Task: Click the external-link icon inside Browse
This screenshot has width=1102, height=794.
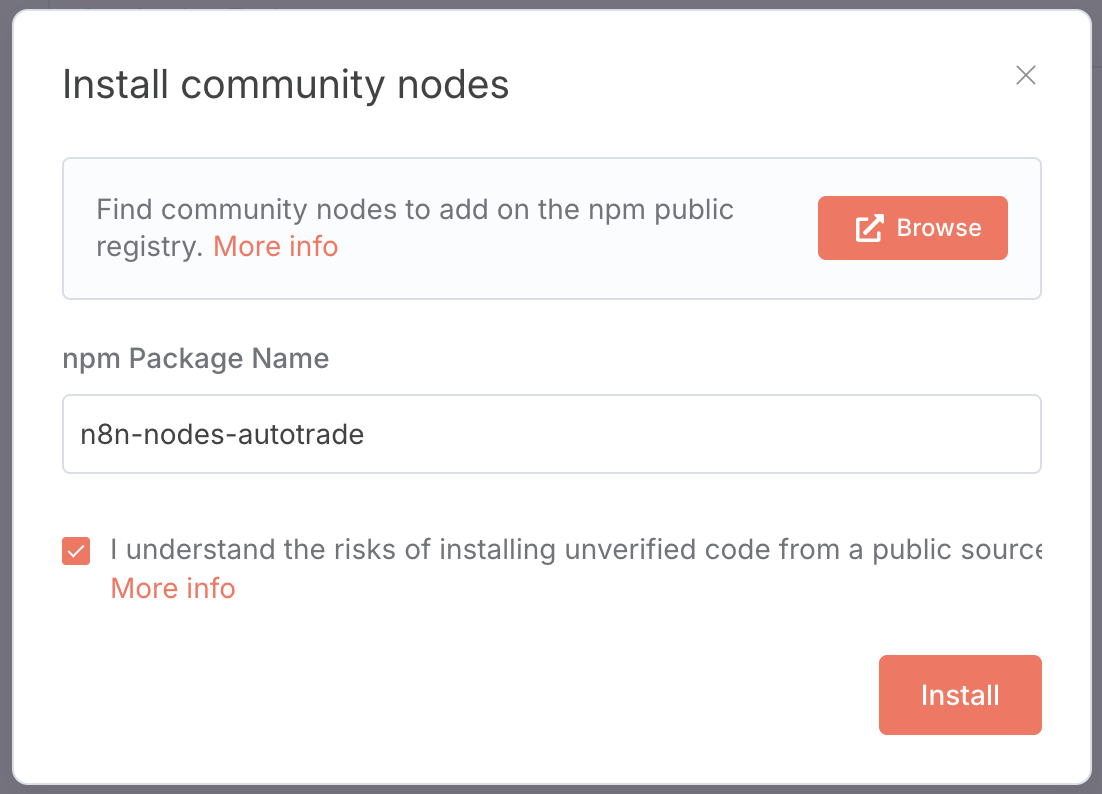Action: (869, 228)
